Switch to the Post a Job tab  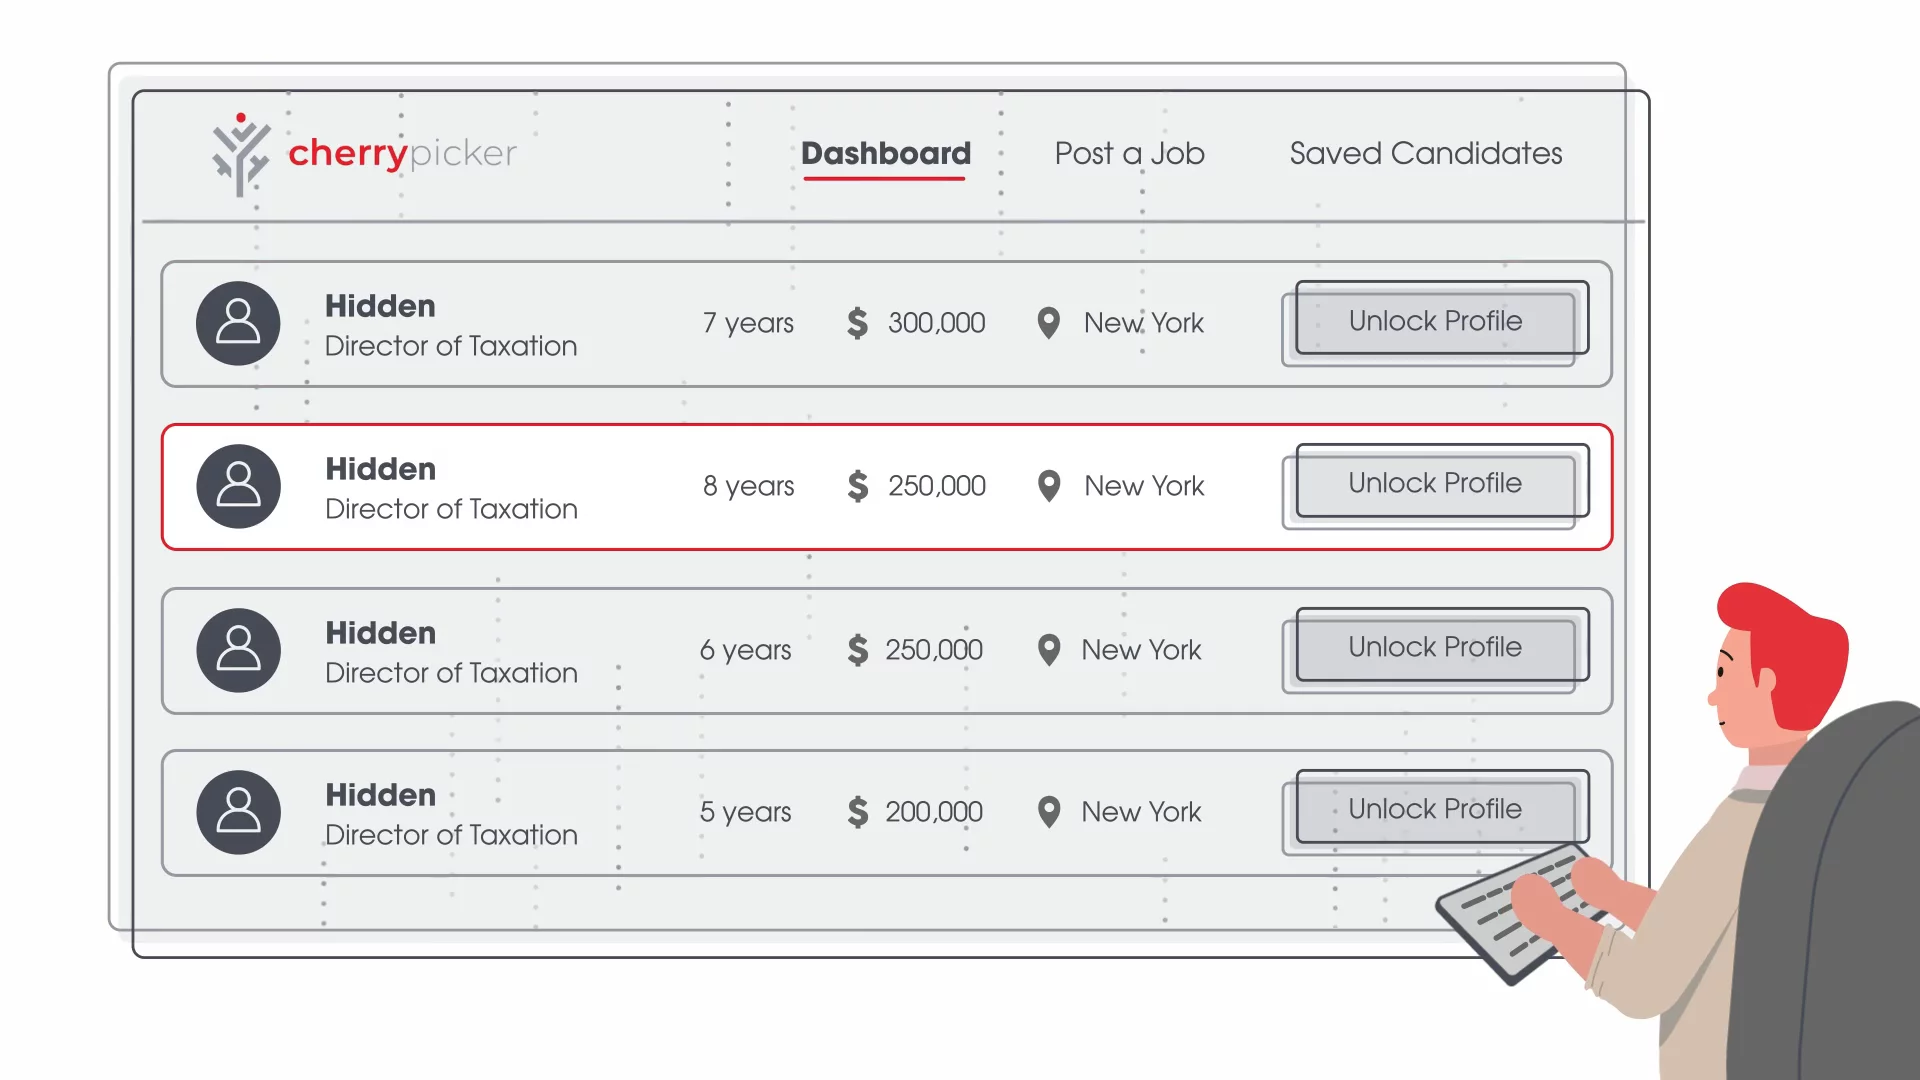pyautogui.click(x=1129, y=153)
